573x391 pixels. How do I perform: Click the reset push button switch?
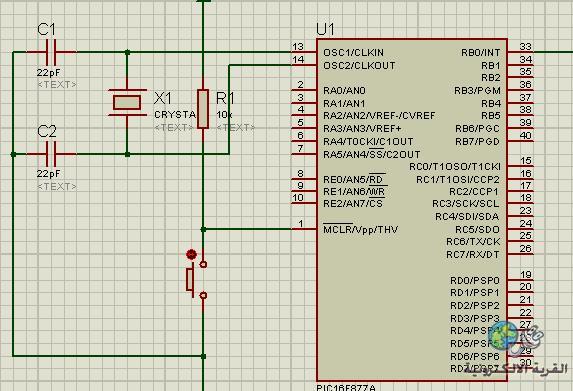tap(197, 280)
